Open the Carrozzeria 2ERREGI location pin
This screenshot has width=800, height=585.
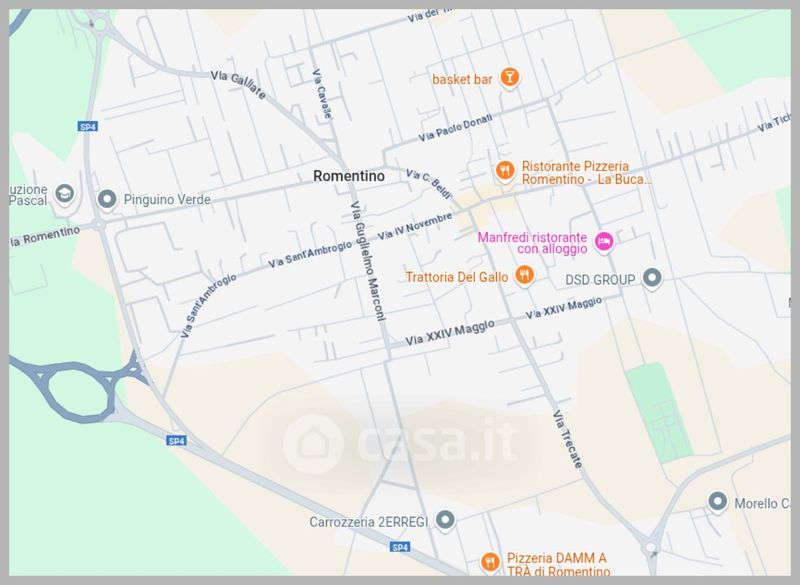click(x=445, y=520)
